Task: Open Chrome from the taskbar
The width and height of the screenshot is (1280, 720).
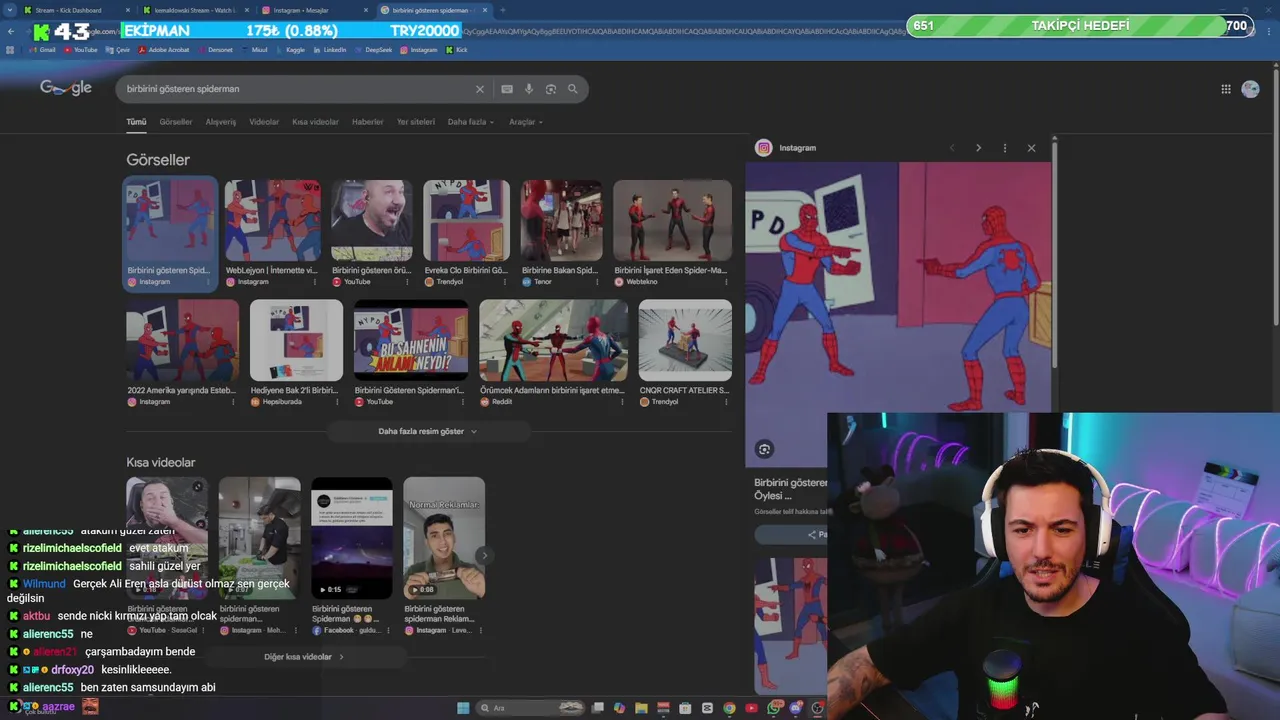Action: point(729,708)
